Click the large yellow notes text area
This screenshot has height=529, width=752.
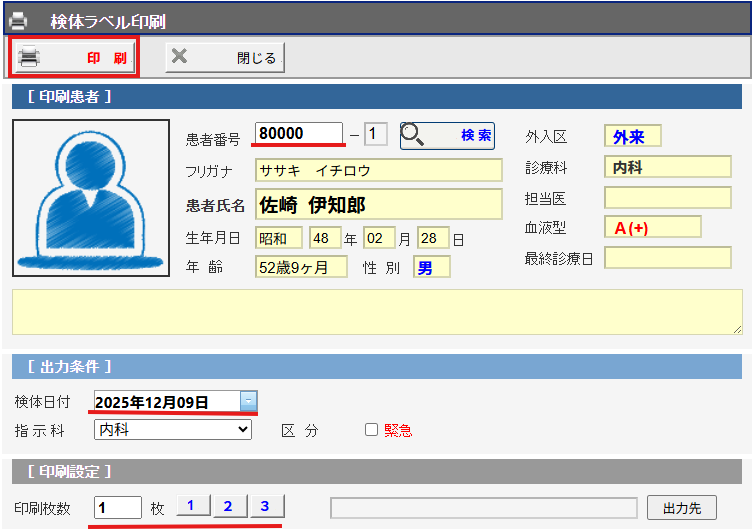[x=377, y=312]
